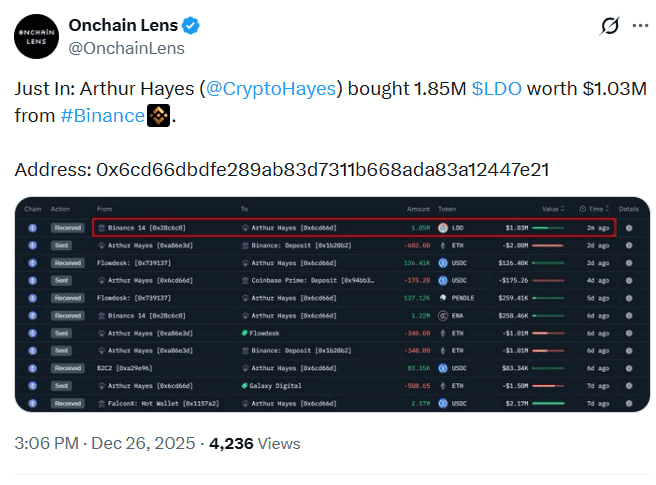Open the three-dot more options menu

[x=639, y=26]
